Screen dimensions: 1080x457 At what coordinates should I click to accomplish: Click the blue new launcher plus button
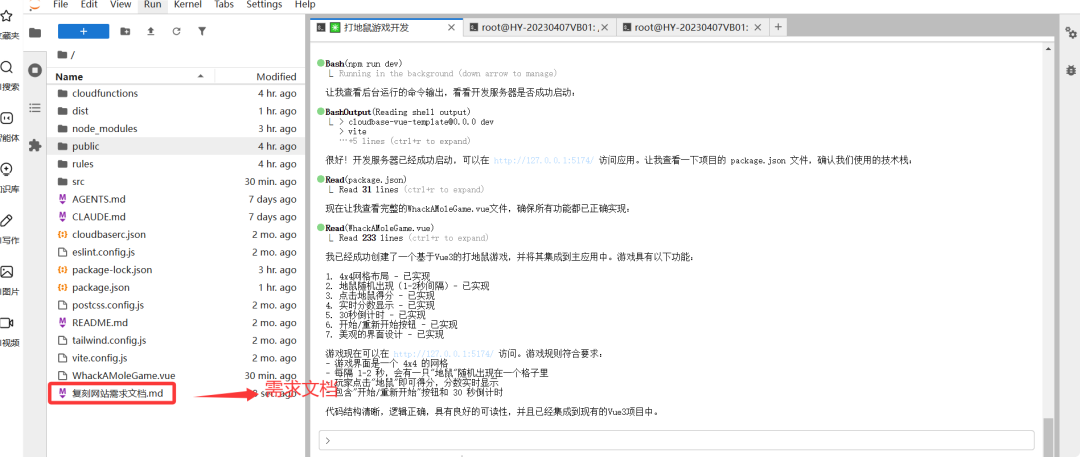coord(83,31)
